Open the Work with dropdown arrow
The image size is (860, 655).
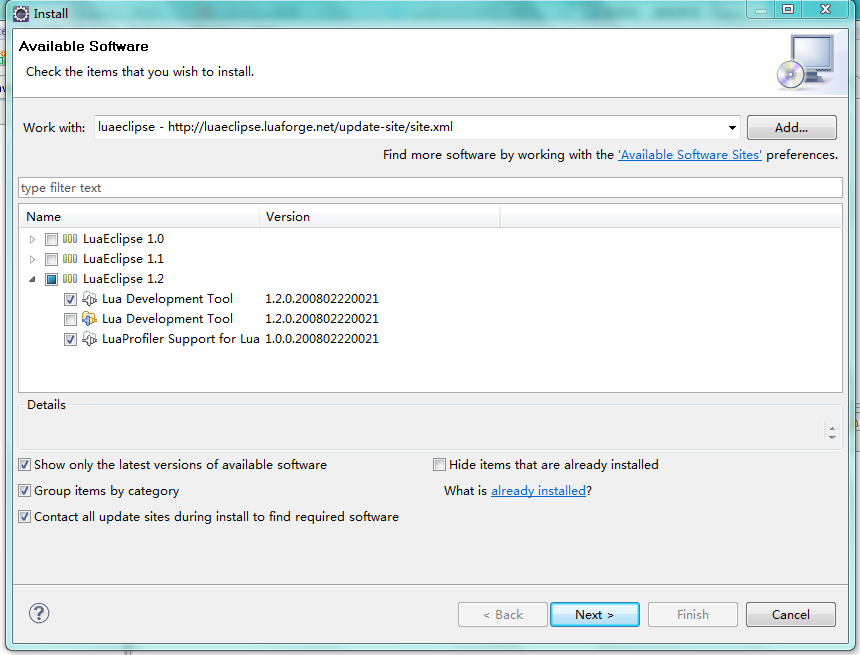tap(732, 128)
